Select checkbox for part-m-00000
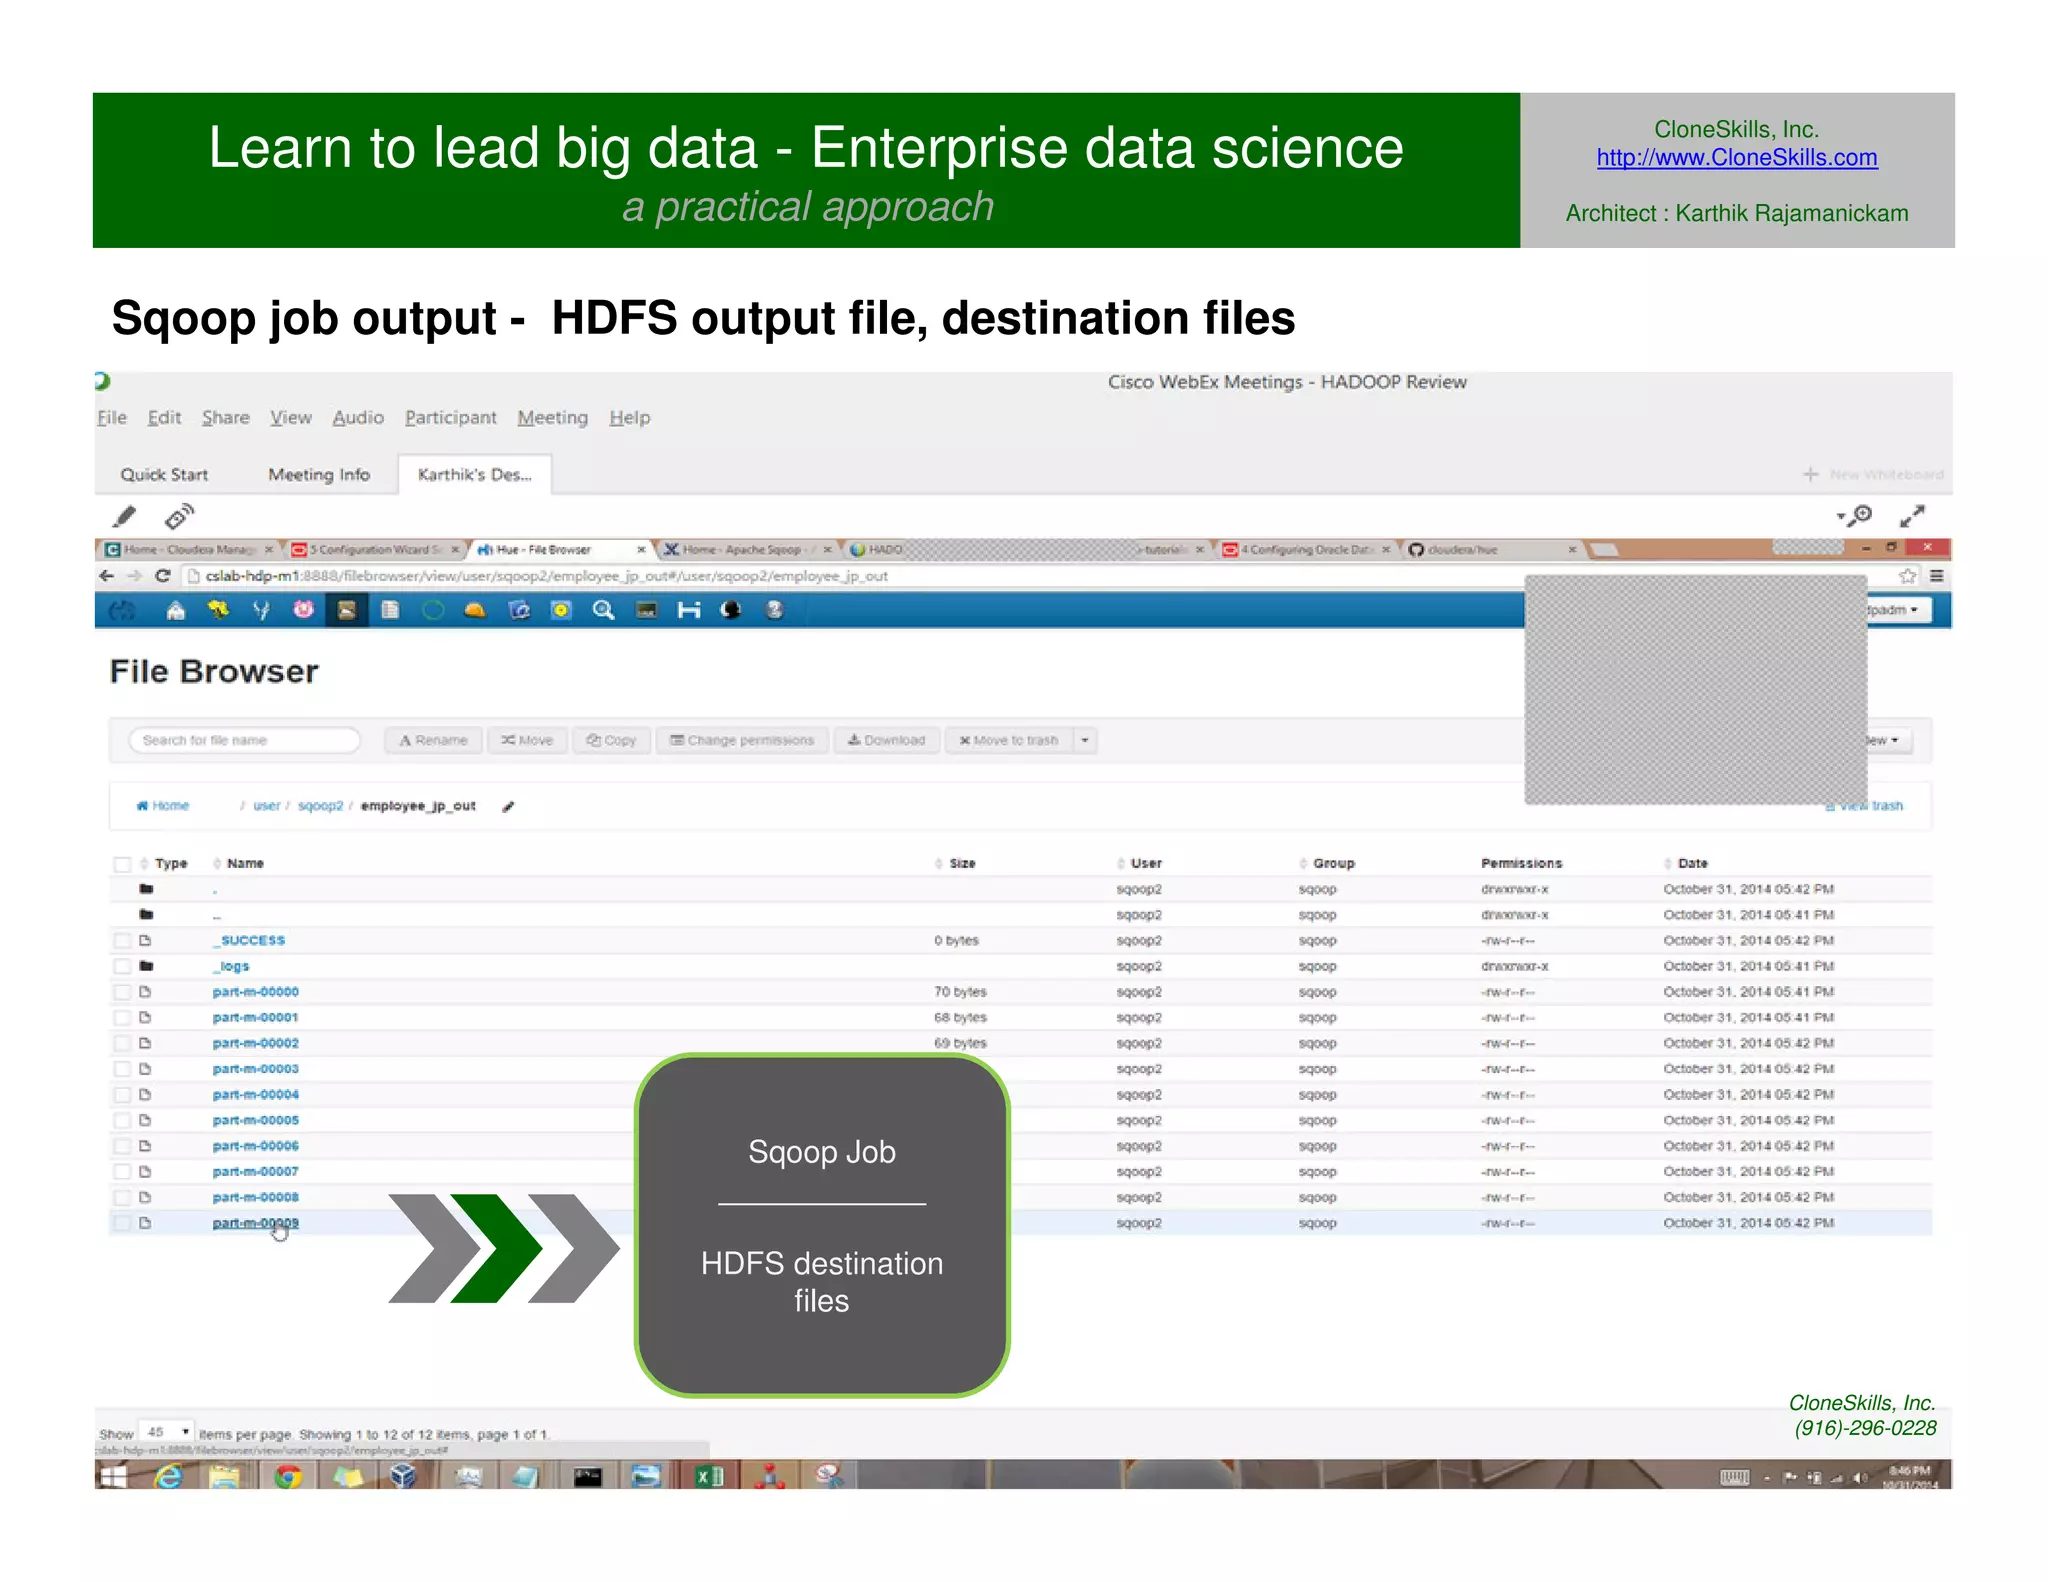2048x1582 pixels. click(122, 992)
